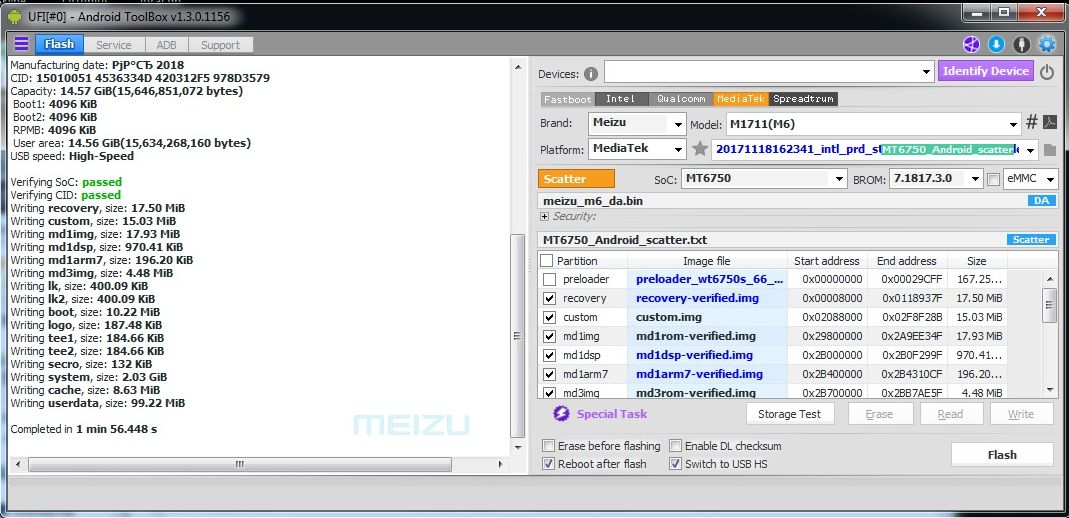Toggle the checkbox beside BROM version

(x=993, y=179)
